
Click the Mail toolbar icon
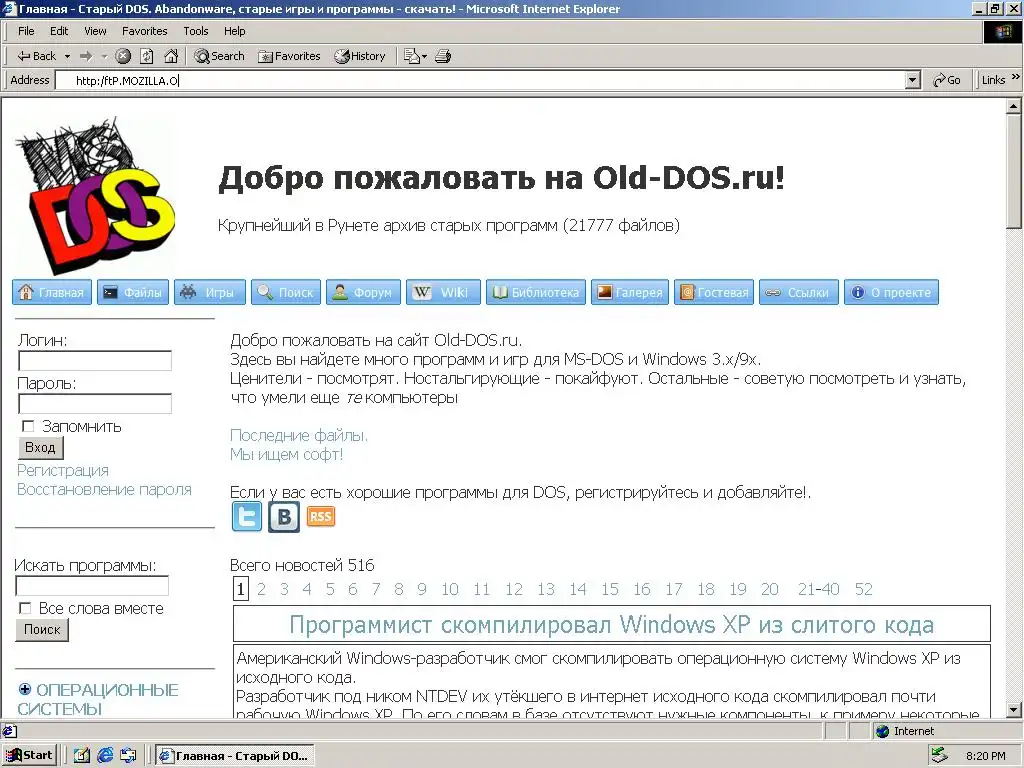[x=411, y=56]
